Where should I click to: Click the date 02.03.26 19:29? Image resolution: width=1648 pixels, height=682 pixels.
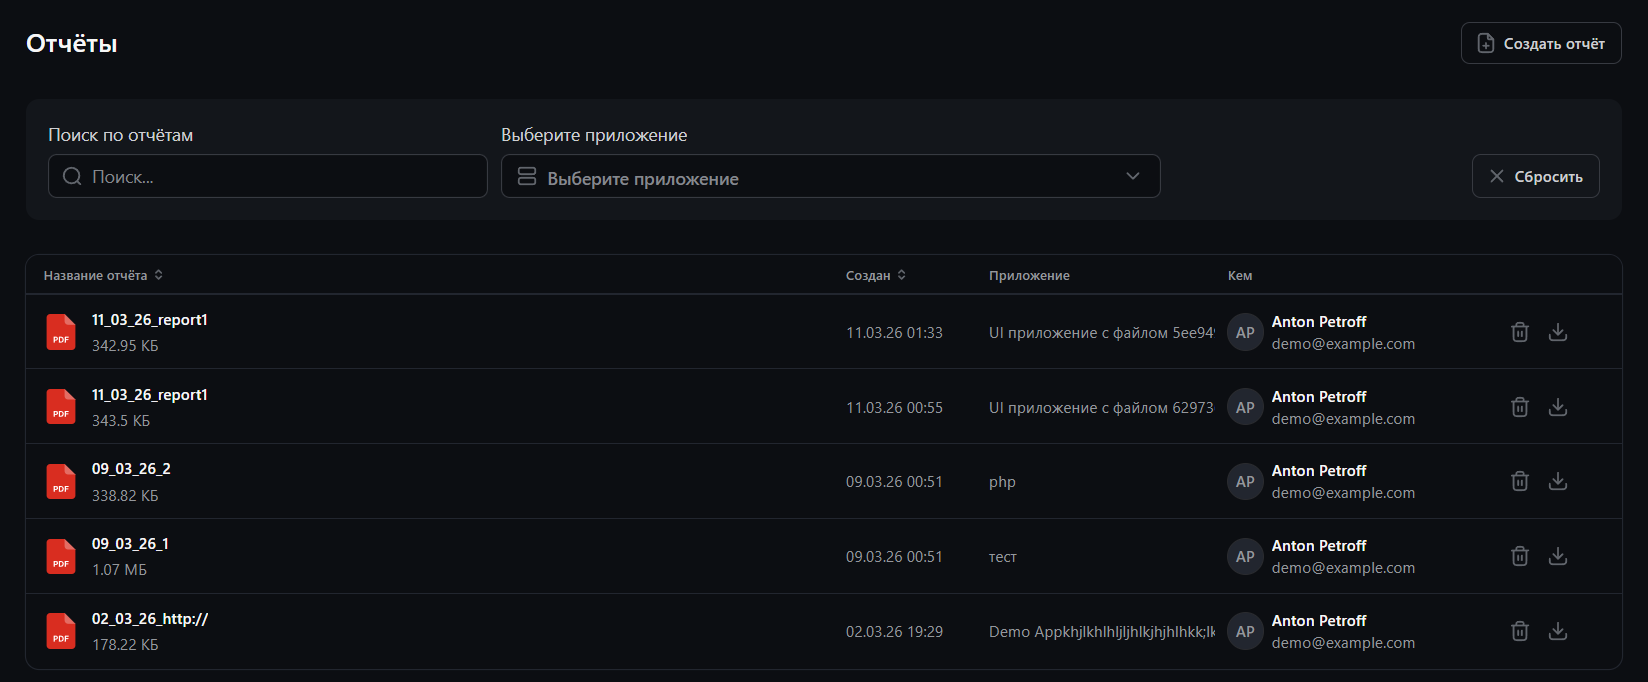tap(894, 632)
